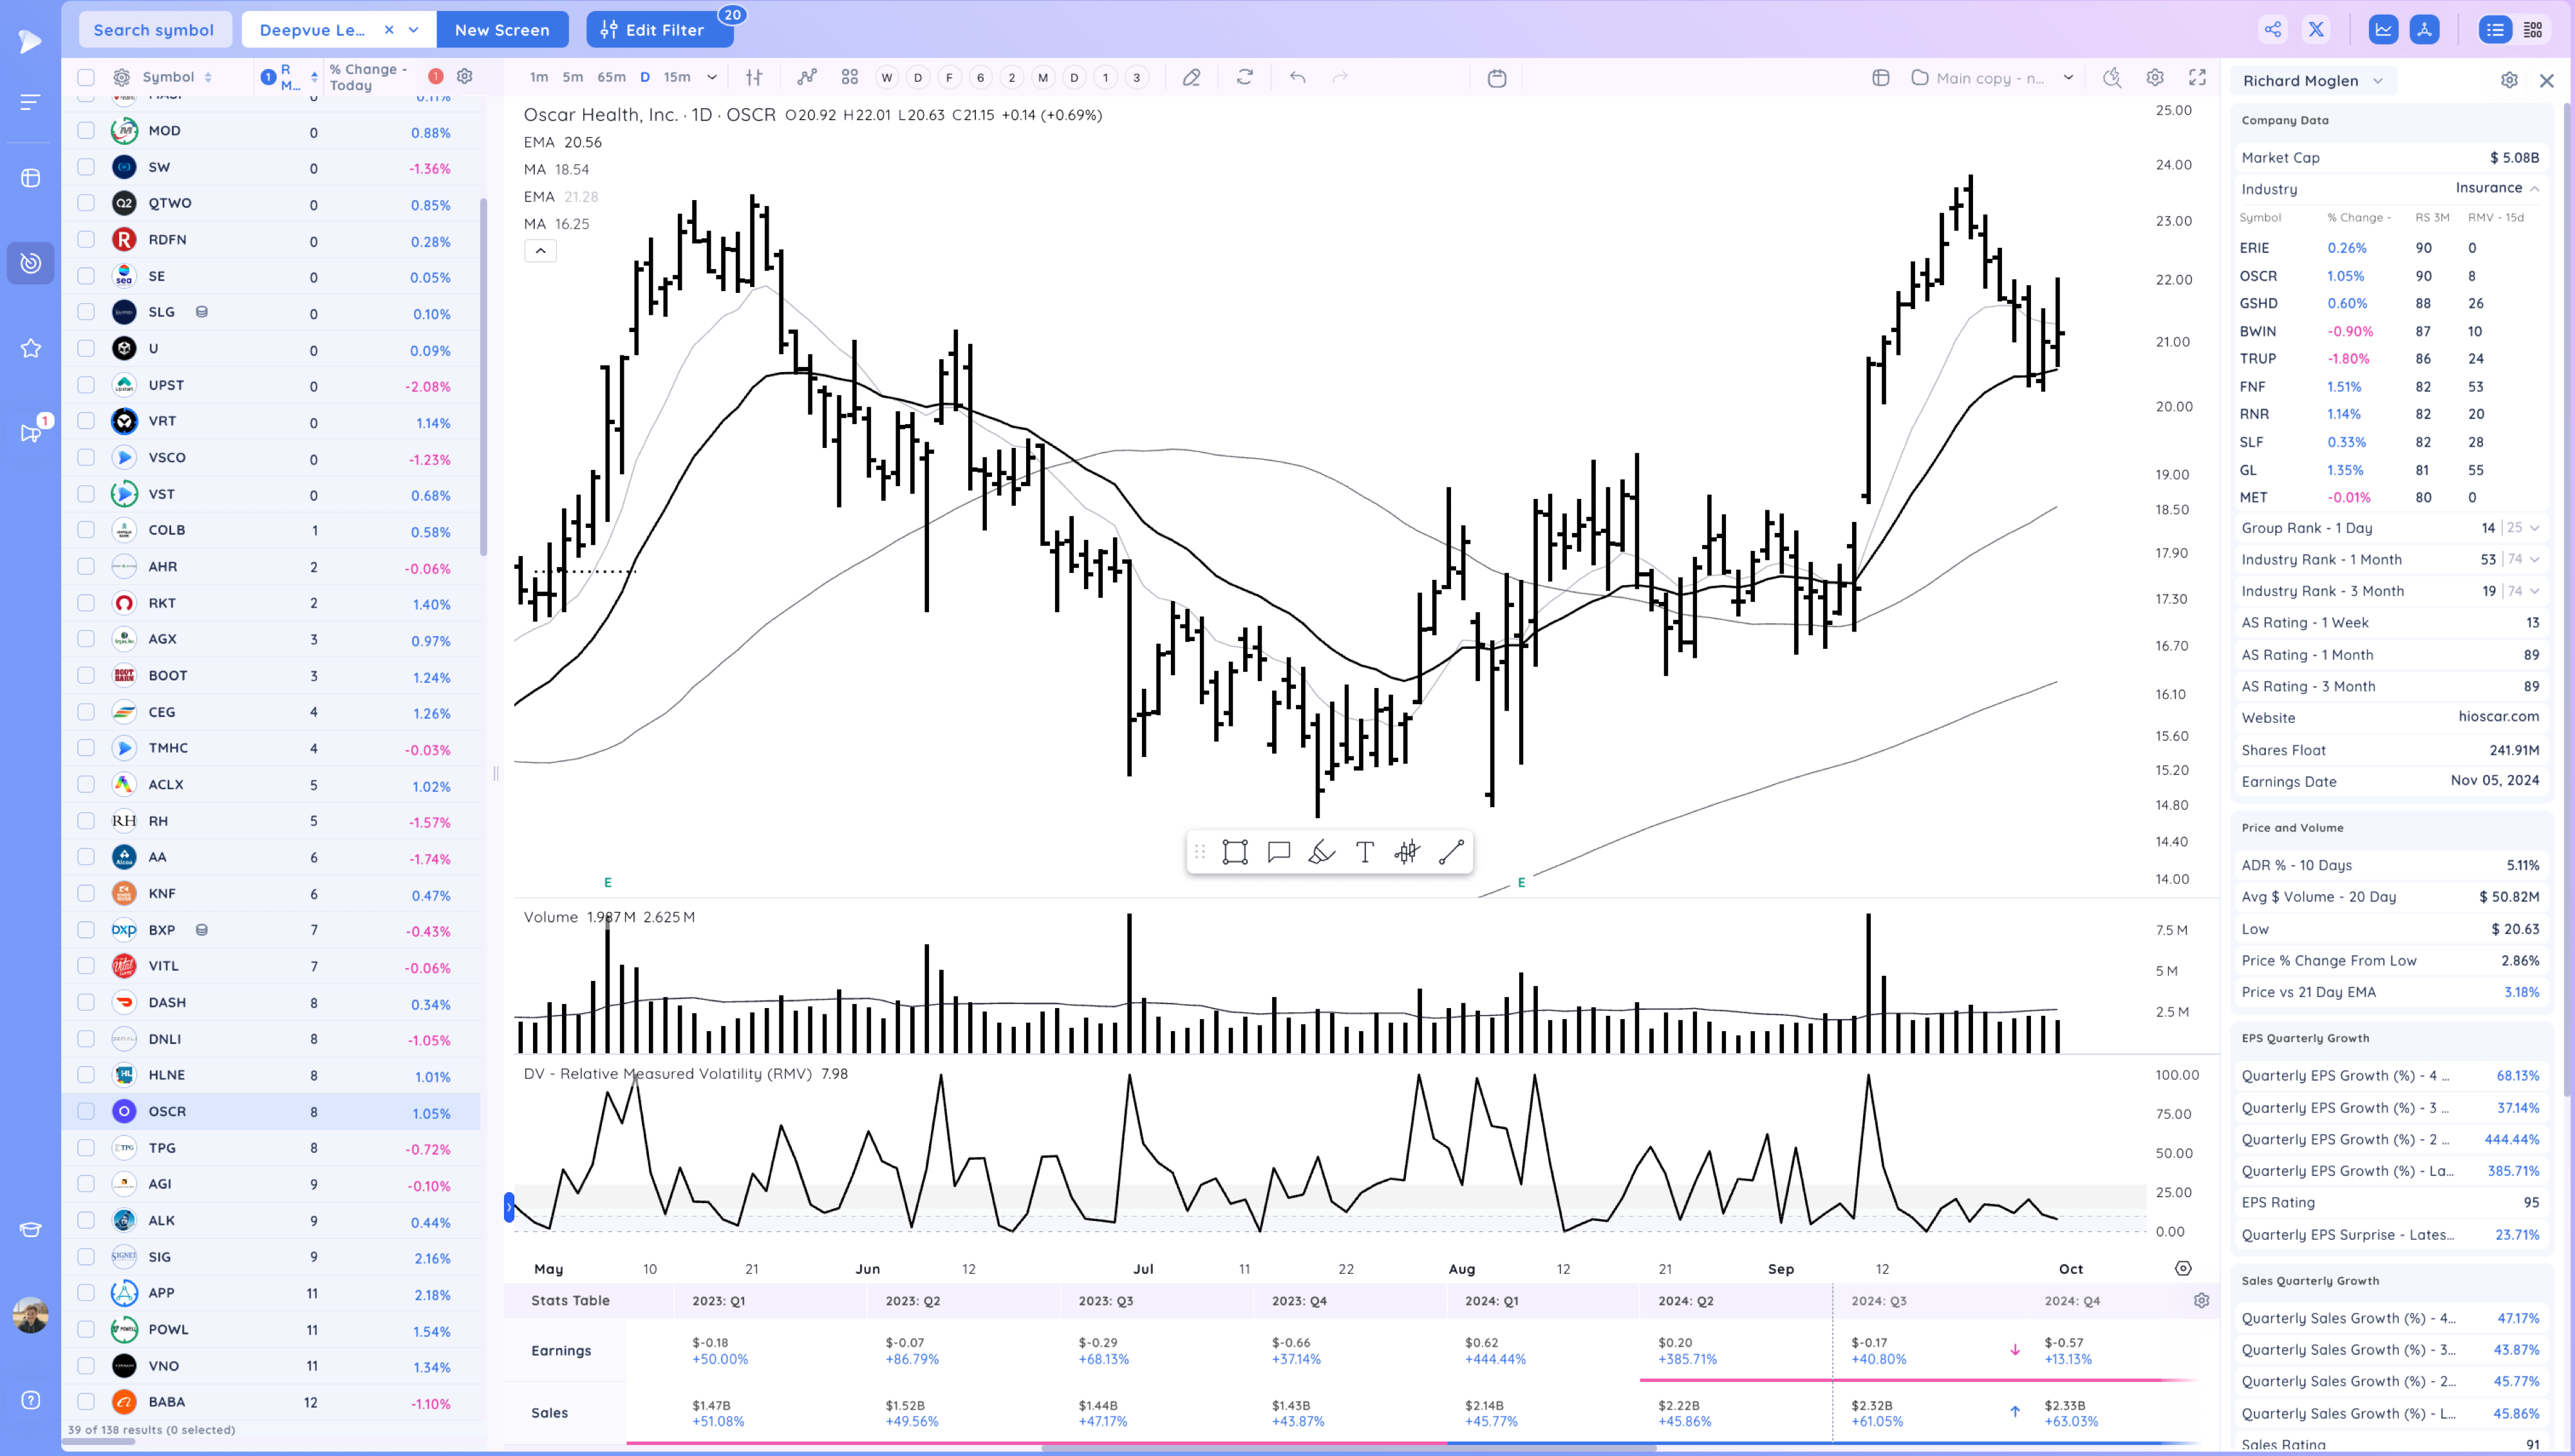Click the share icon in top bar
This screenshot has width=2575, height=1456.
click(x=2273, y=30)
